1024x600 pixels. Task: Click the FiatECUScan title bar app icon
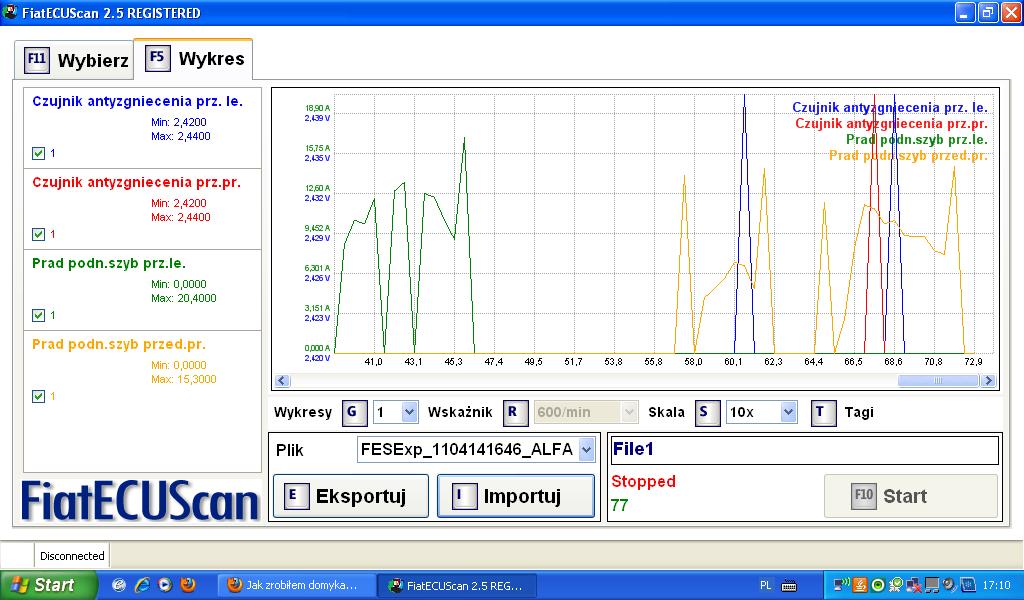coord(10,12)
